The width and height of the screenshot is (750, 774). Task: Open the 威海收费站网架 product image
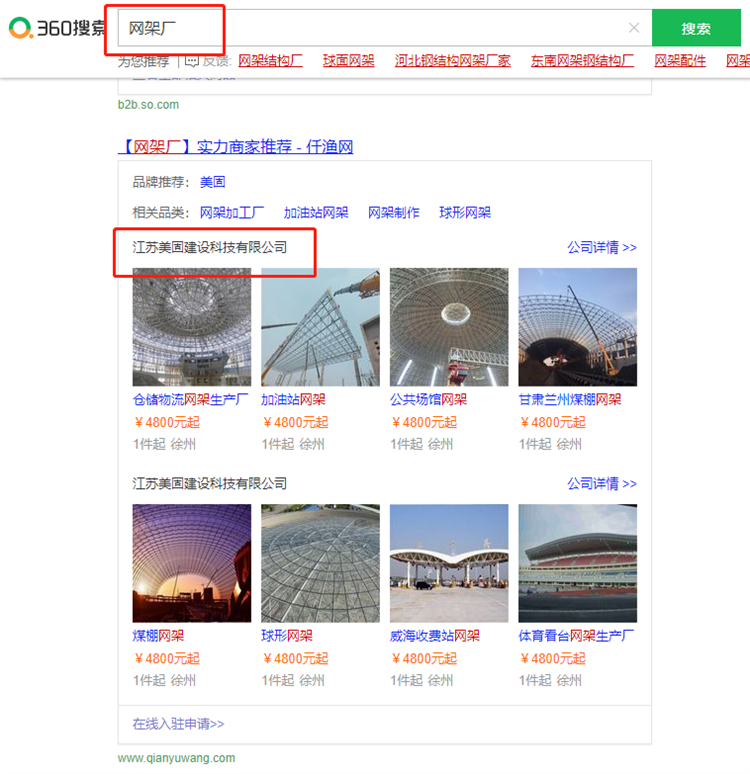[x=449, y=563]
